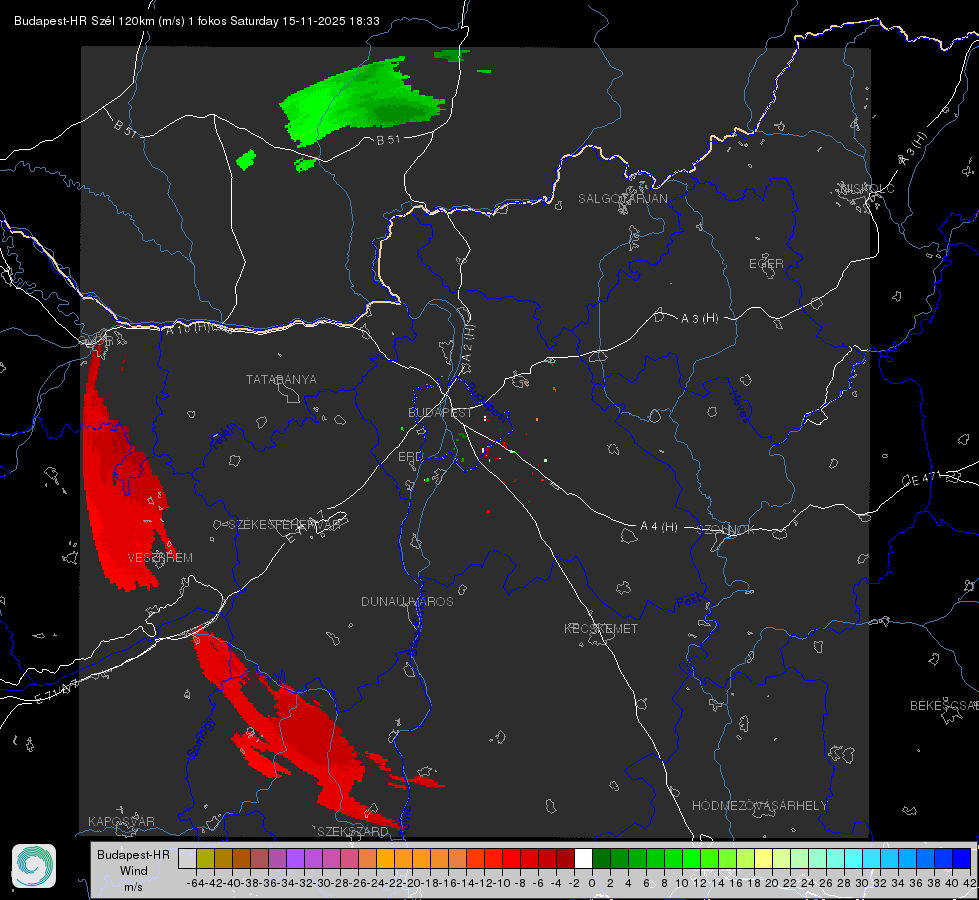Image resolution: width=979 pixels, height=900 pixels.
Task: Click the 'A 4 (H)' road label
Action: point(659,526)
